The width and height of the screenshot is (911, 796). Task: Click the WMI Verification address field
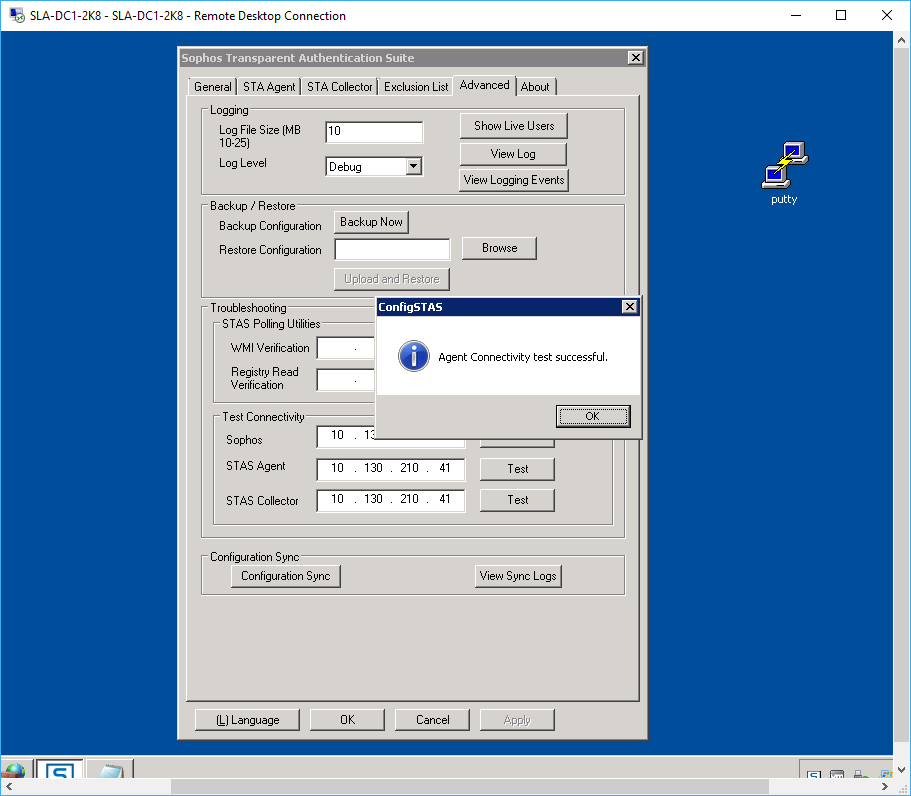pyautogui.click(x=346, y=348)
